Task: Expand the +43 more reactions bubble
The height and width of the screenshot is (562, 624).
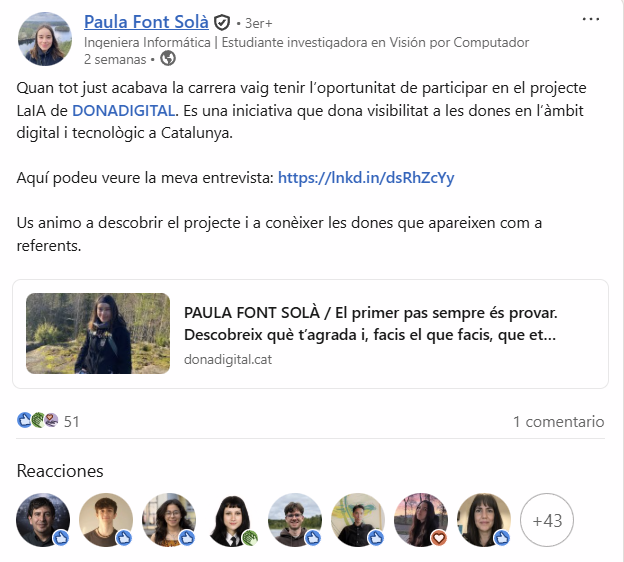Action: (x=547, y=520)
